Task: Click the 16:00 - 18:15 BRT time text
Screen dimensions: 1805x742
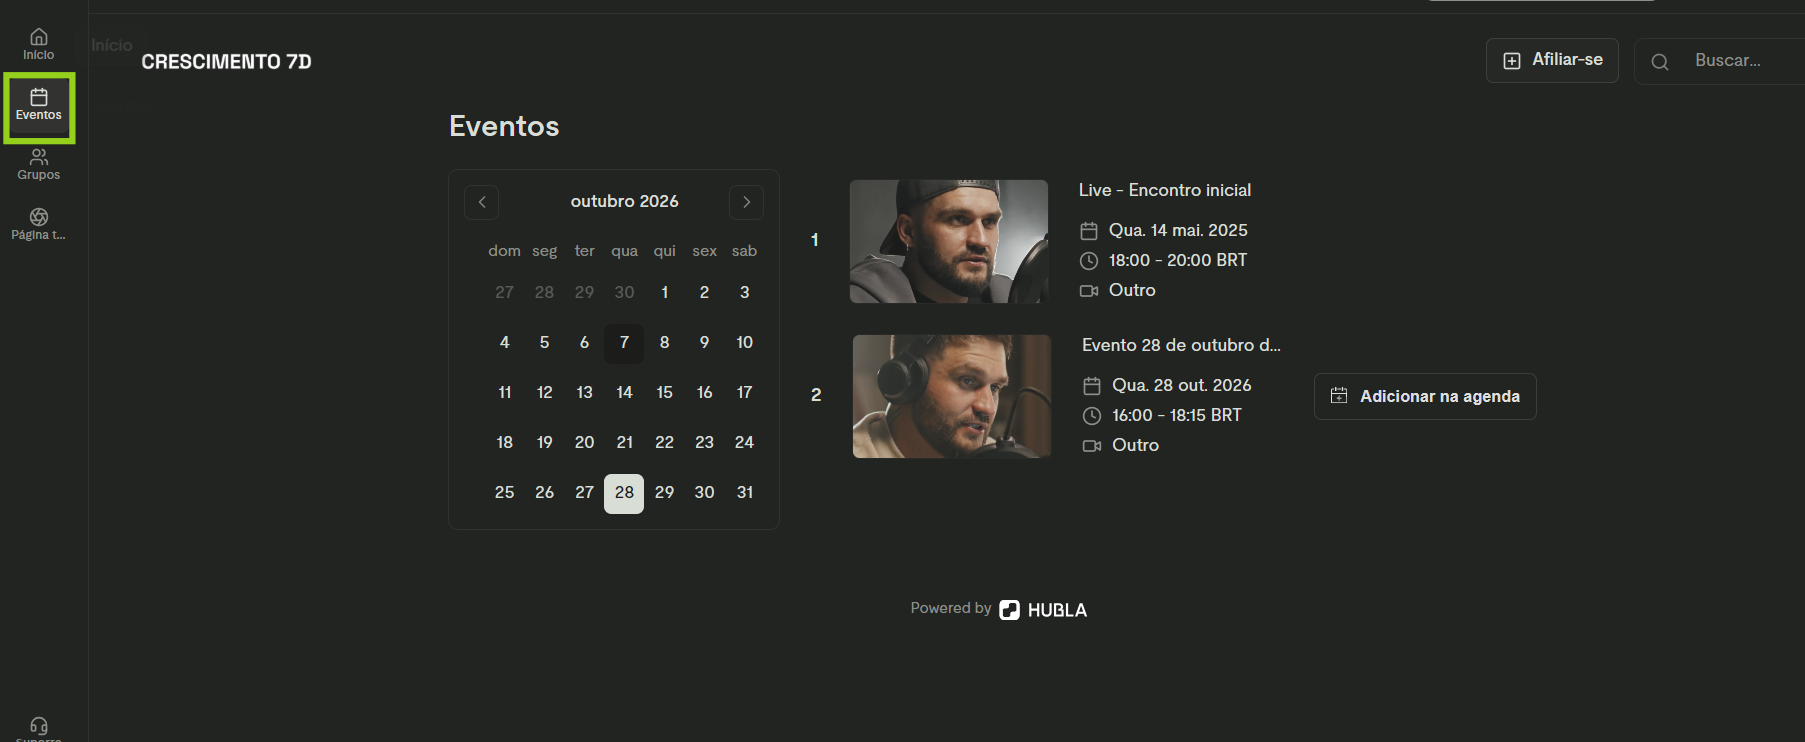Action: [x=1177, y=416]
